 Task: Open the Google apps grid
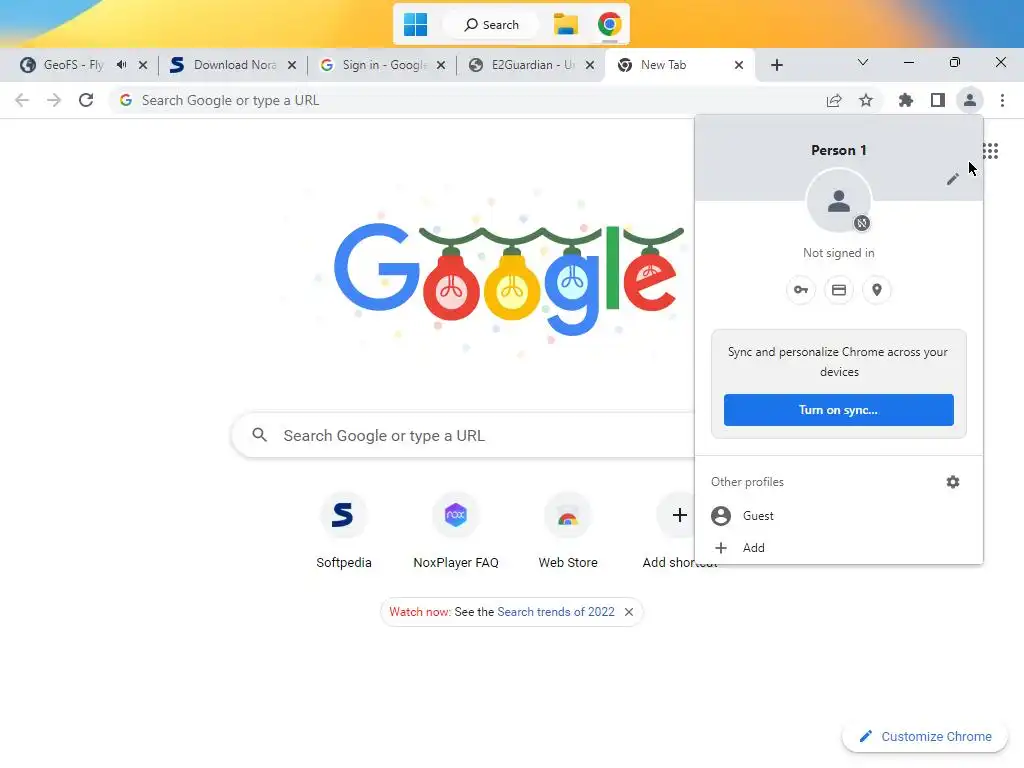click(x=991, y=151)
